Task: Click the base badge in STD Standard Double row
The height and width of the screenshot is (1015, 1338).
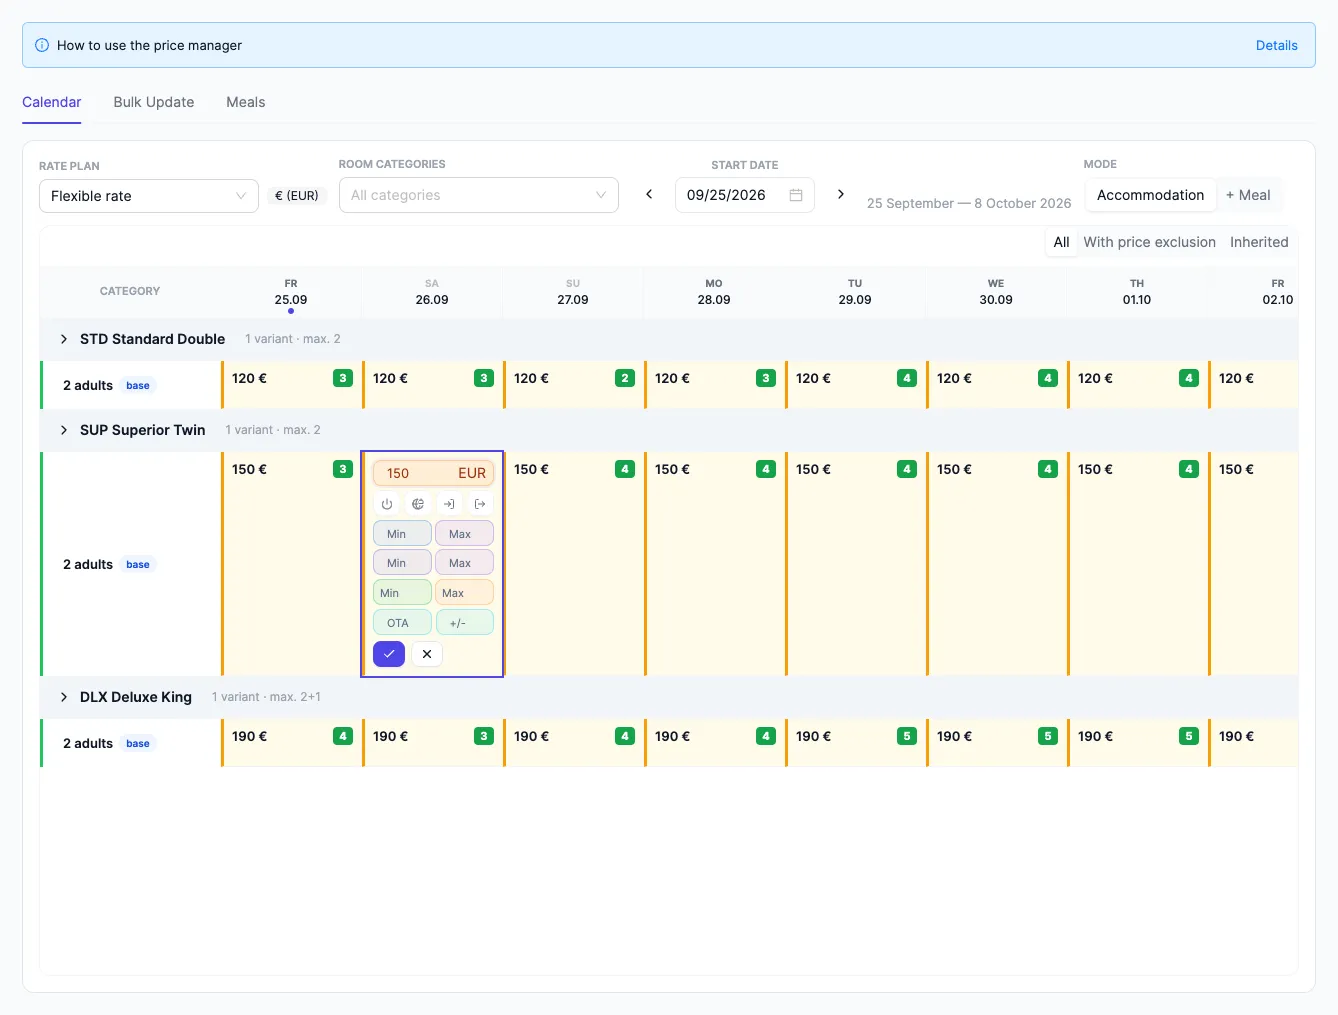Action: 138,385
